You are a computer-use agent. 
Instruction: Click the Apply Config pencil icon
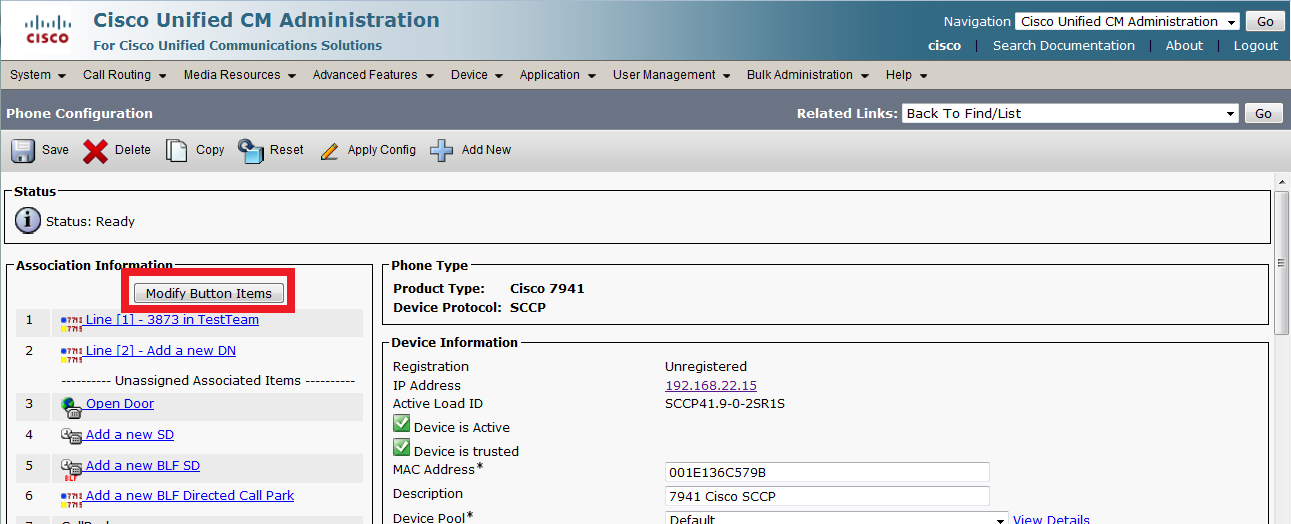tap(329, 151)
